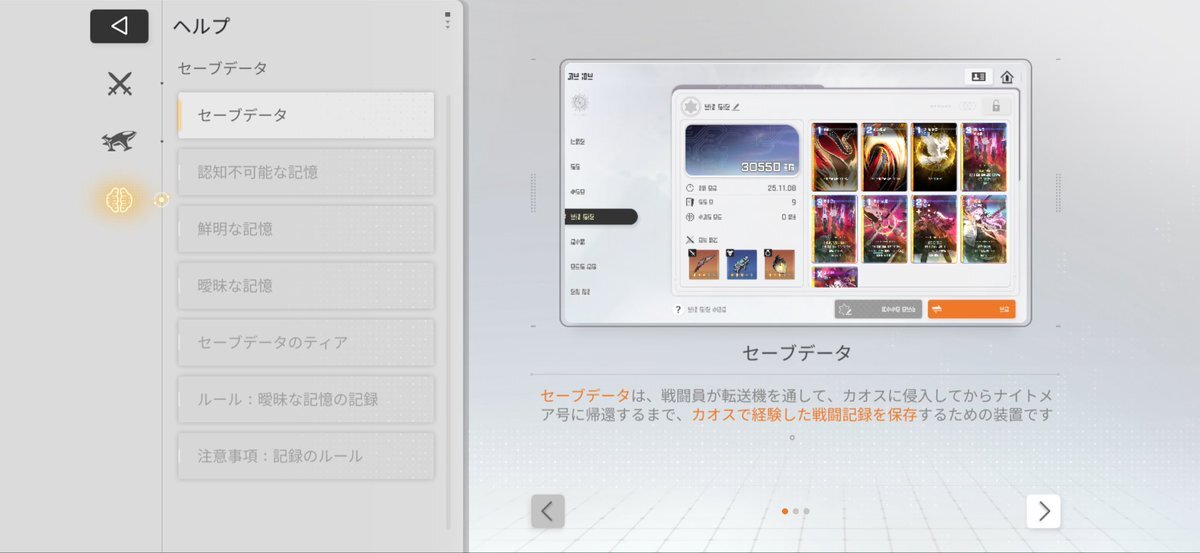Select 注意事項：記録のルール topic
1200x553 pixels.
point(306,456)
